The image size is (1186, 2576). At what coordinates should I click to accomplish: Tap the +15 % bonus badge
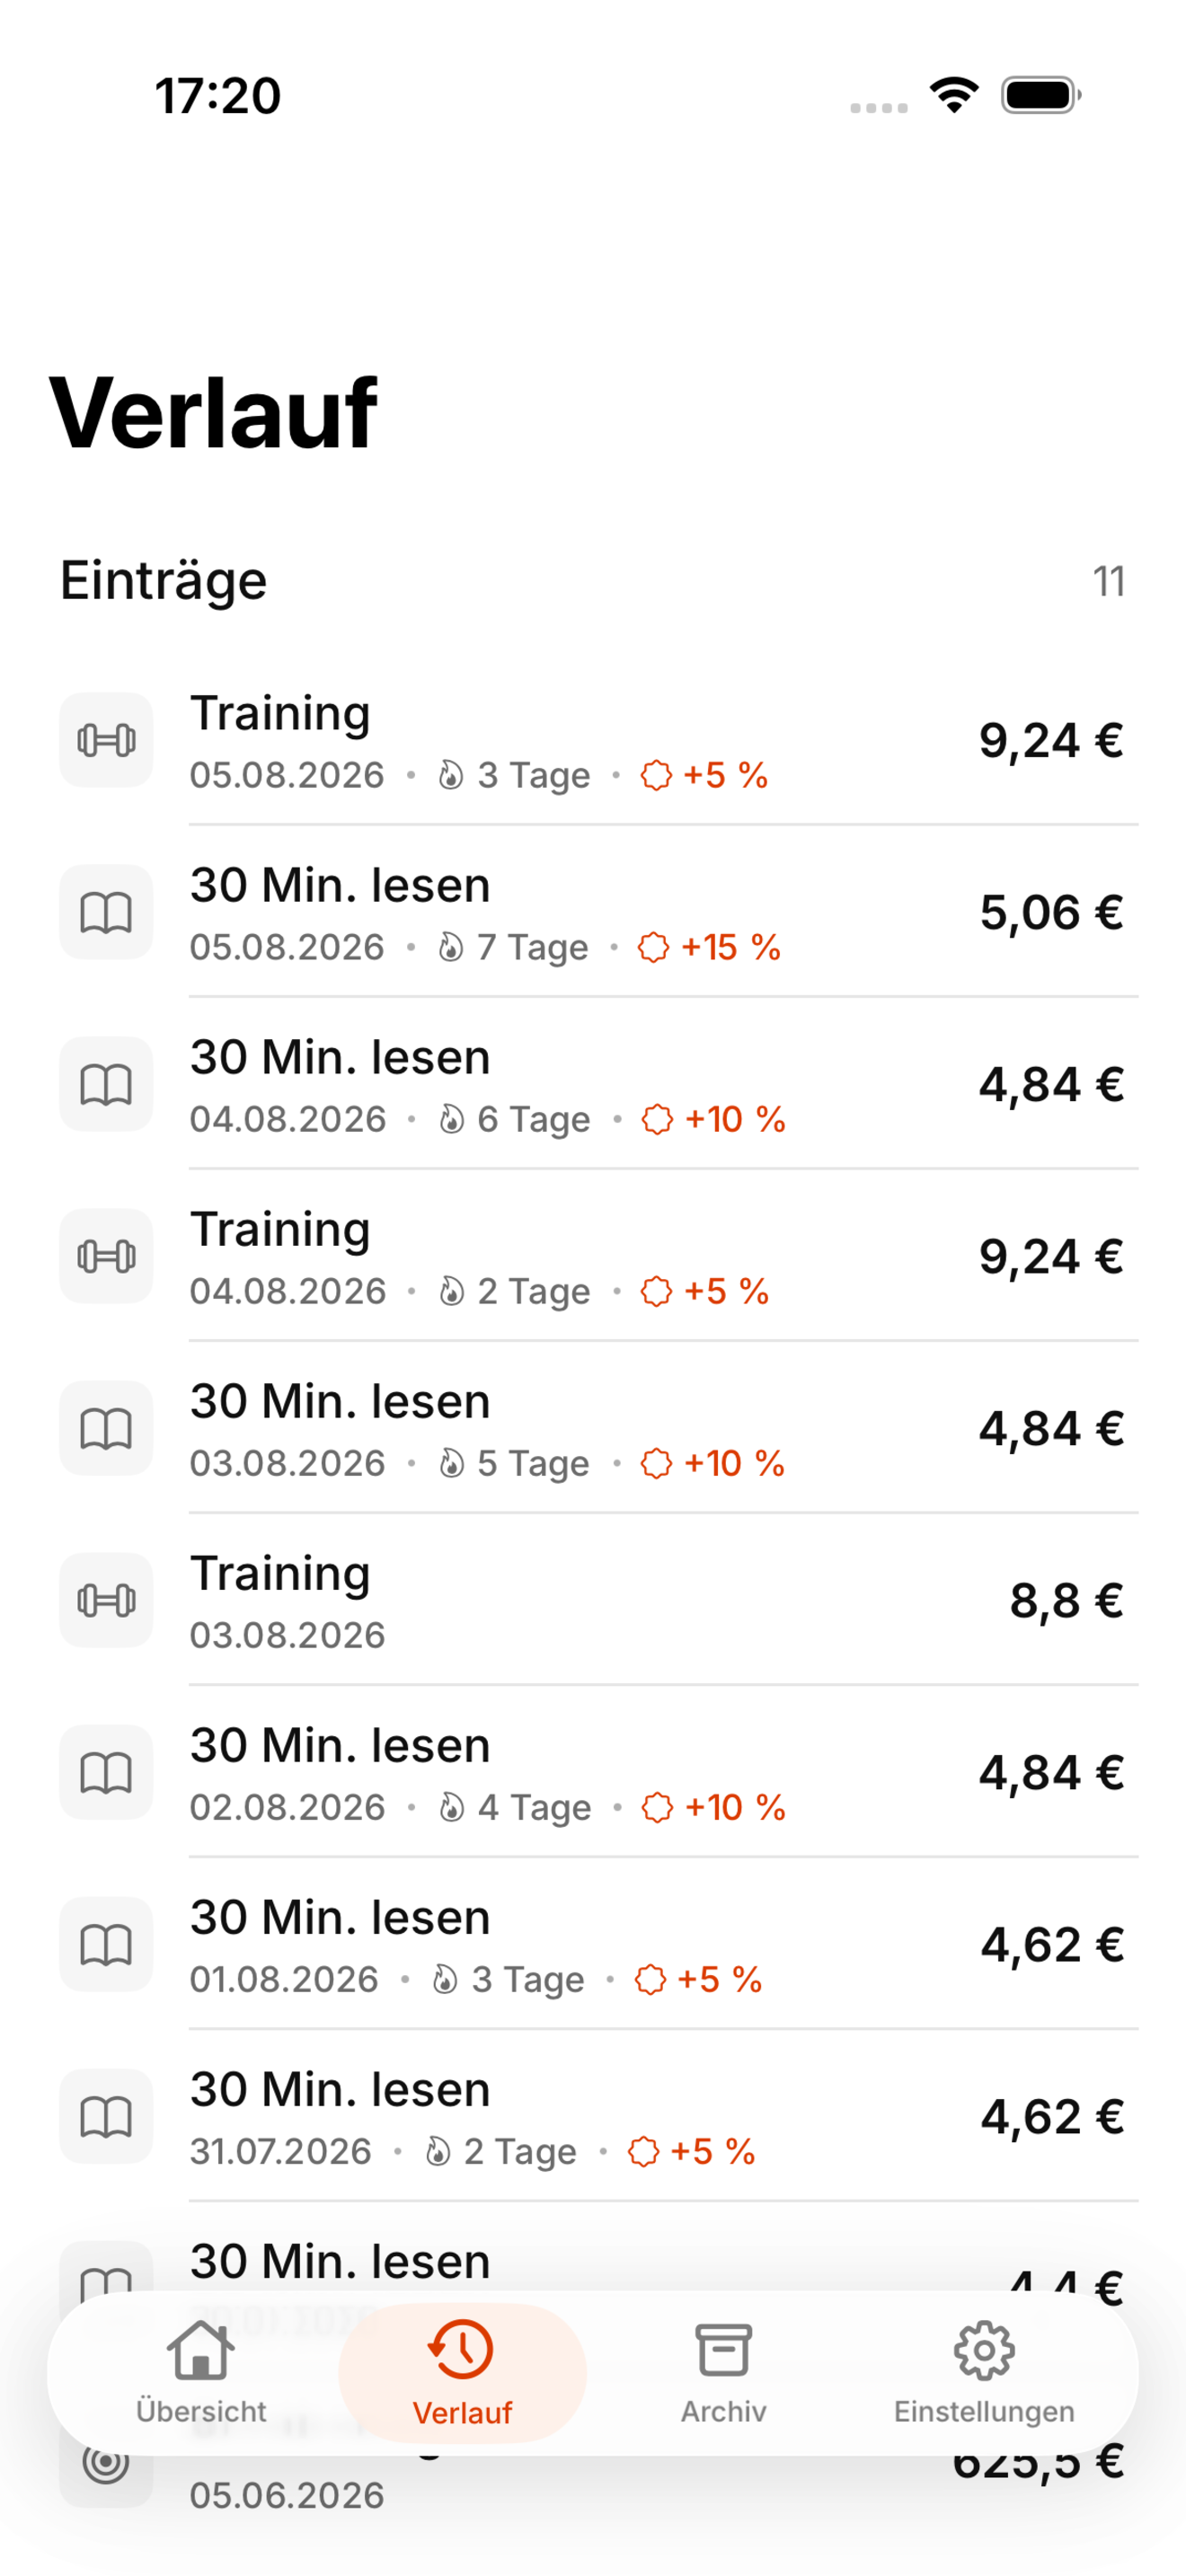pyautogui.click(x=709, y=947)
